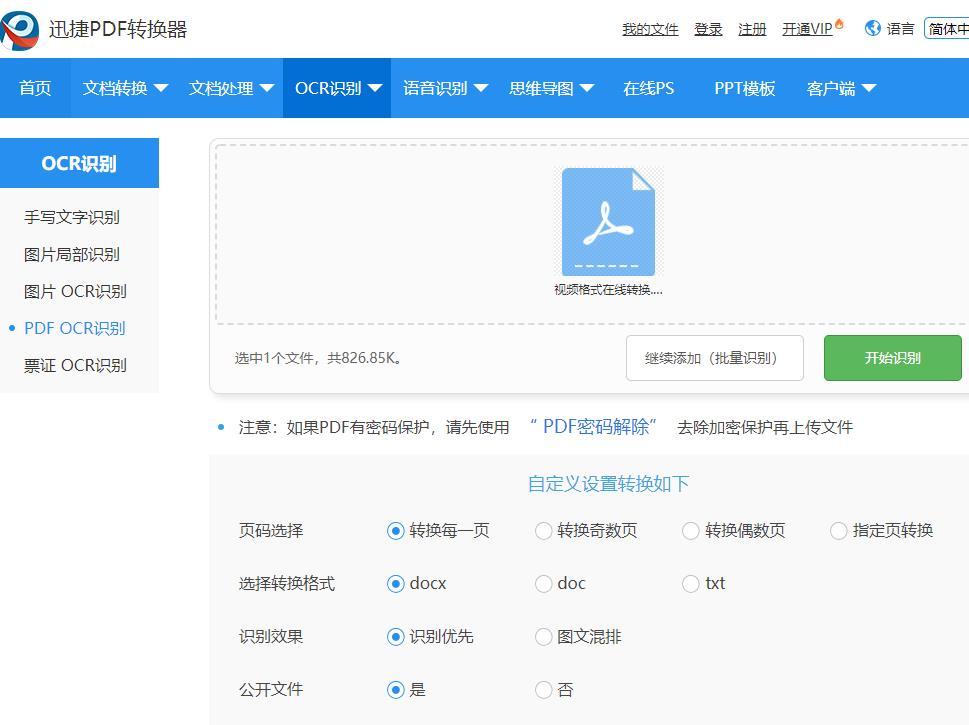This screenshot has height=725, width=969.
Task: Select 转换偶数页 radio option
Action: (x=690, y=531)
